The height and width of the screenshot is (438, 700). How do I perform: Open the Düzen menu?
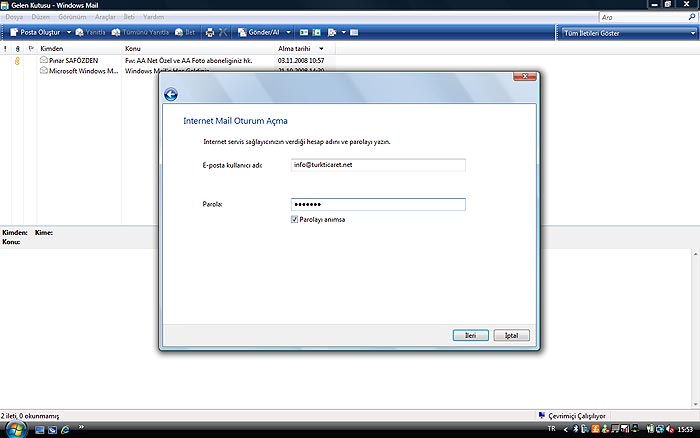pyautogui.click(x=41, y=17)
